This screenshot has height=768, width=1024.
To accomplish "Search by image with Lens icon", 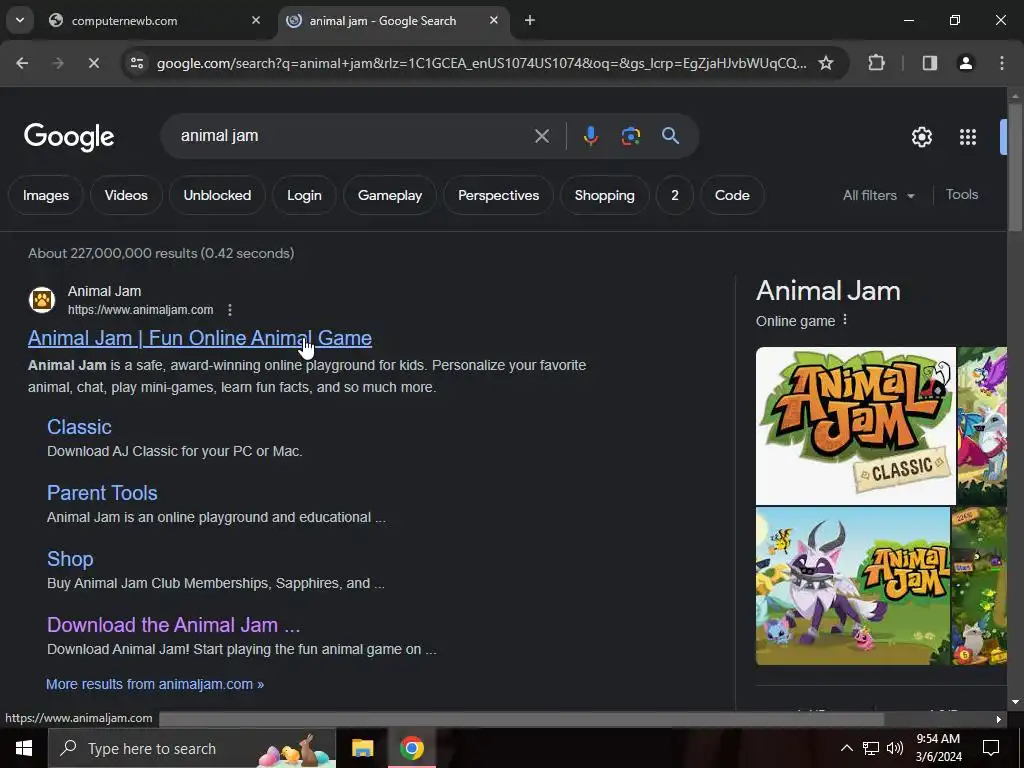I will click(x=630, y=136).
